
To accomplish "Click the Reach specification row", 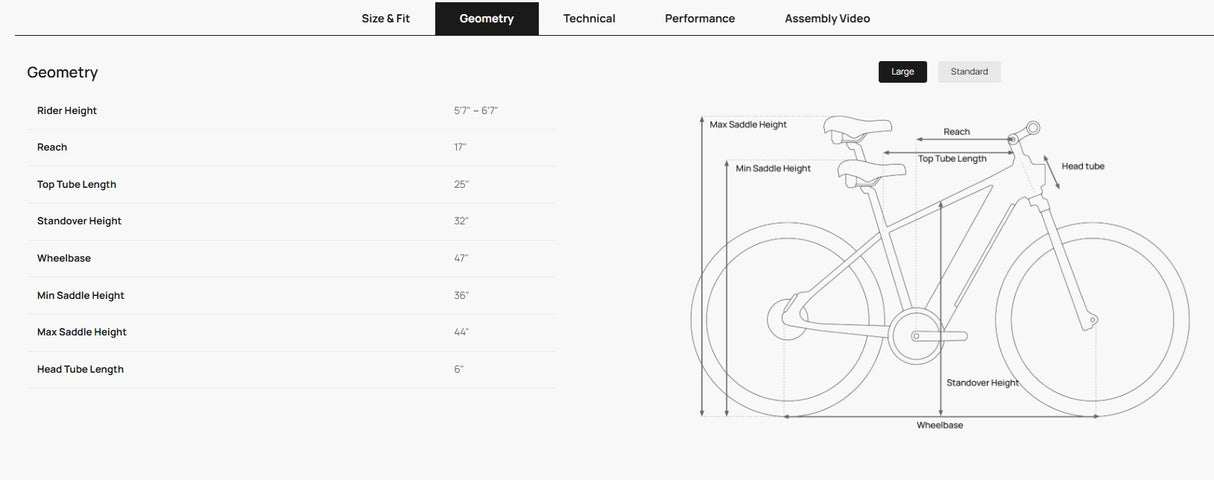I will click(x=292, y=148).
